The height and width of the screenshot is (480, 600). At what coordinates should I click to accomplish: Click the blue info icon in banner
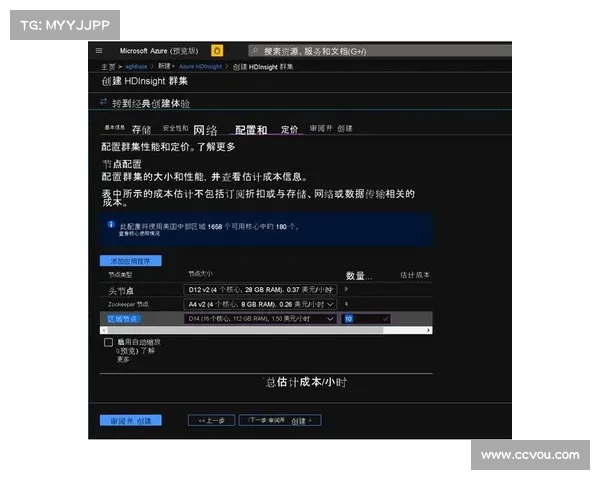(x=111, y=224)
